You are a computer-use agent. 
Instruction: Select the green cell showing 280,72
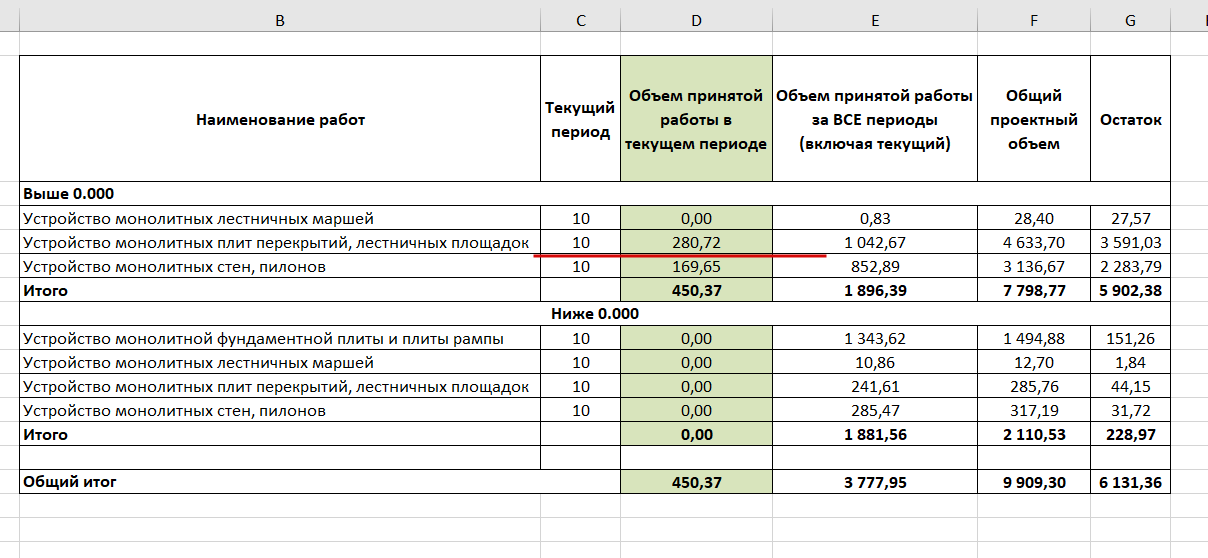[x=696, y=242]
